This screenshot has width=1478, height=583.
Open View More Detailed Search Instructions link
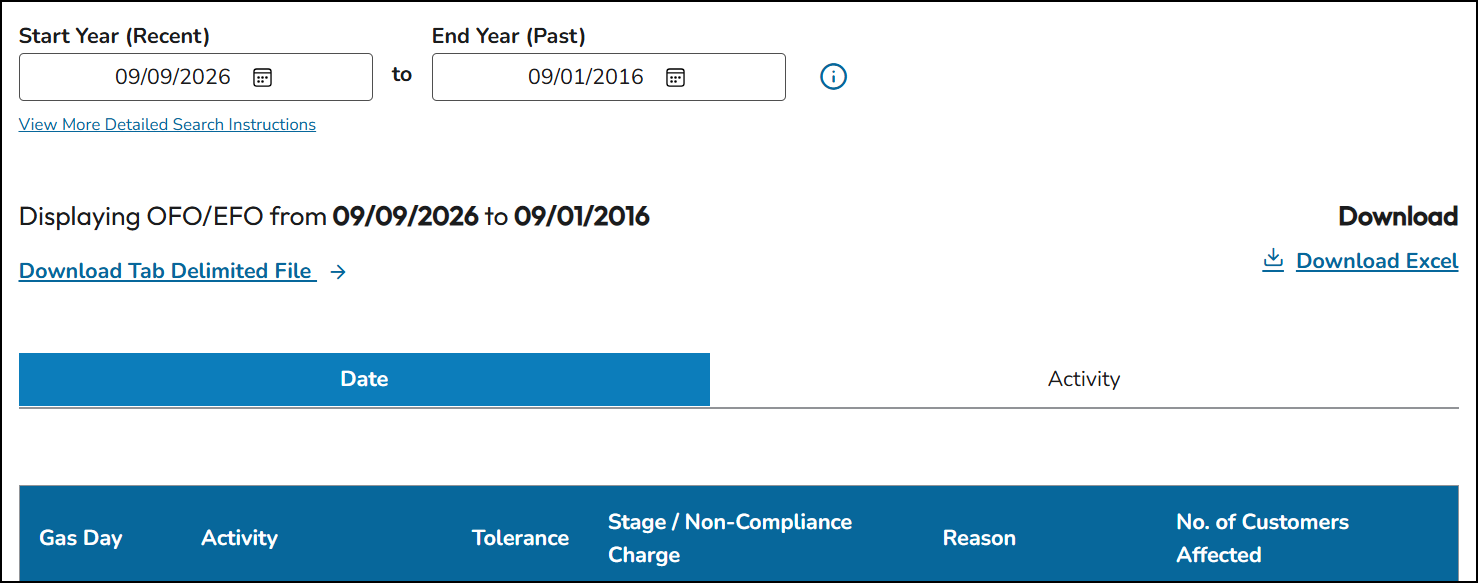(167, 125)
